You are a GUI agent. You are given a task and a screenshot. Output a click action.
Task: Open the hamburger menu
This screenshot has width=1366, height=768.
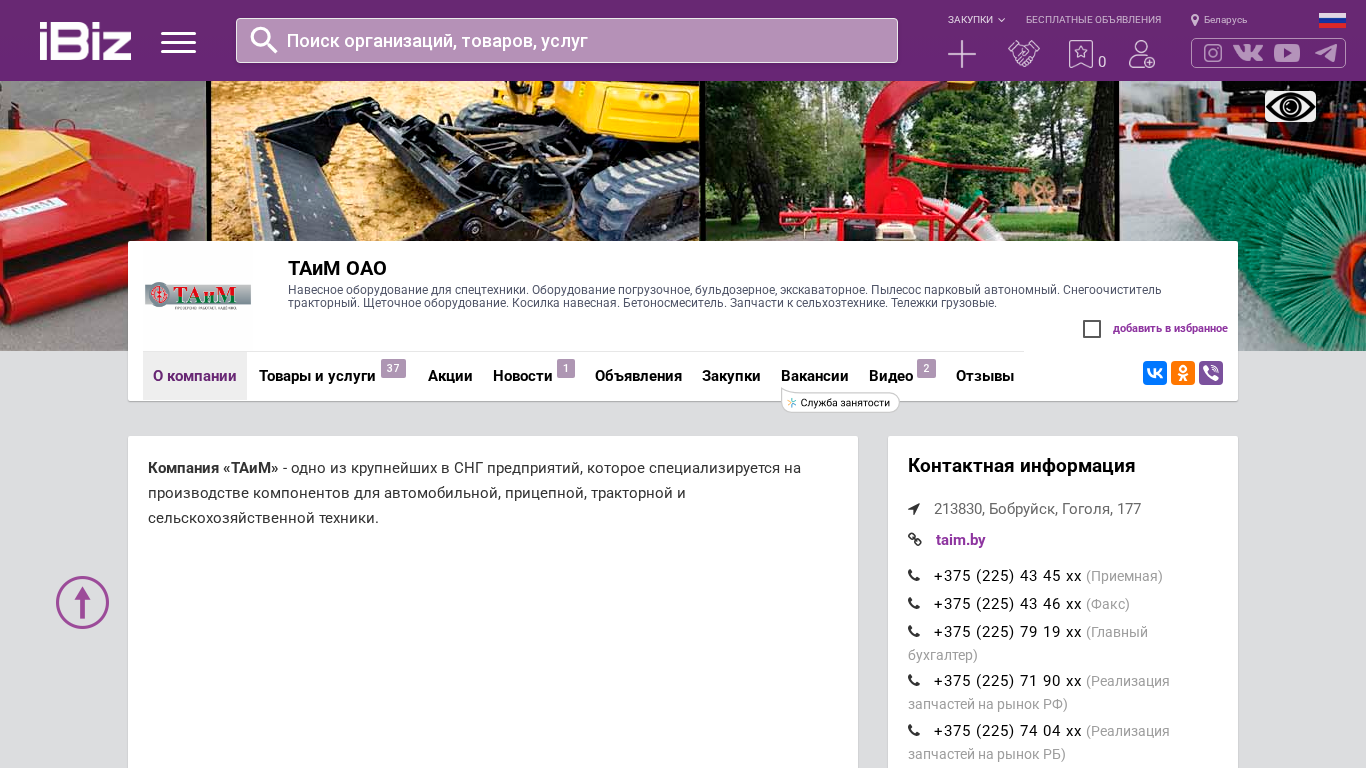tap(178, 42)
